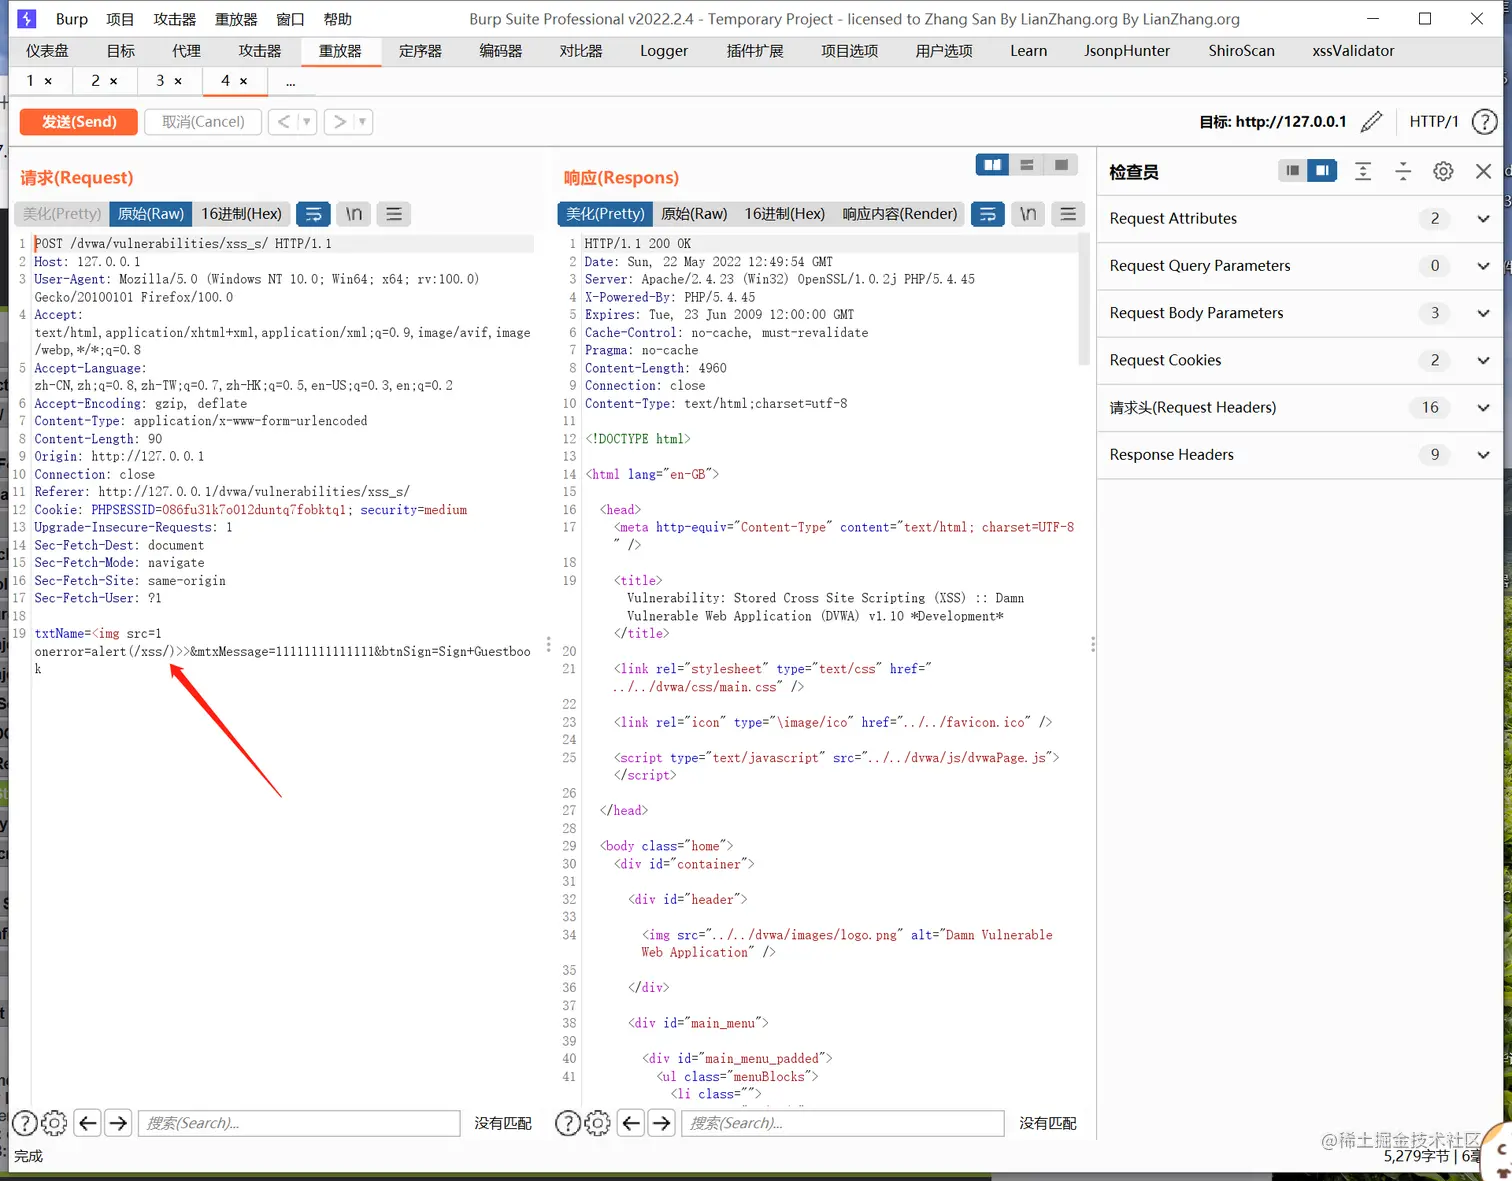Switch to top-bottom request/response layout
The width and height of the screenshot is (1512, 1181).
pyautogui.click(x=1027, y=165)
